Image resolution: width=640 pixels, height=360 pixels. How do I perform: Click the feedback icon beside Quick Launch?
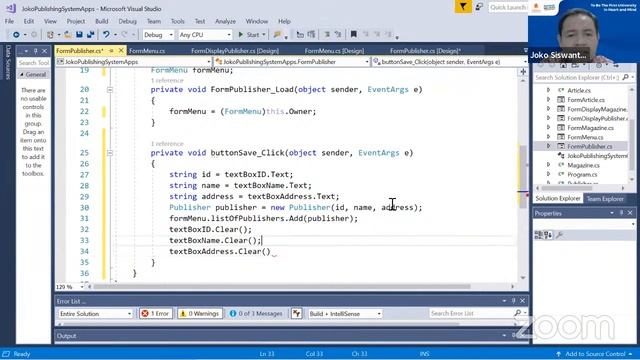click(479, 7)
